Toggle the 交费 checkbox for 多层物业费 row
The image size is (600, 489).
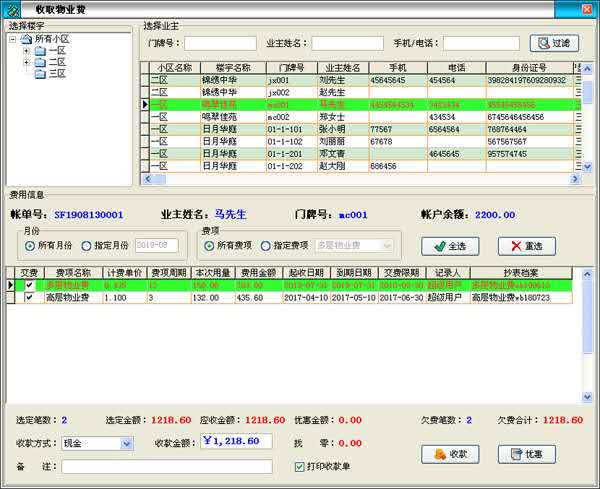coord(29,285)
